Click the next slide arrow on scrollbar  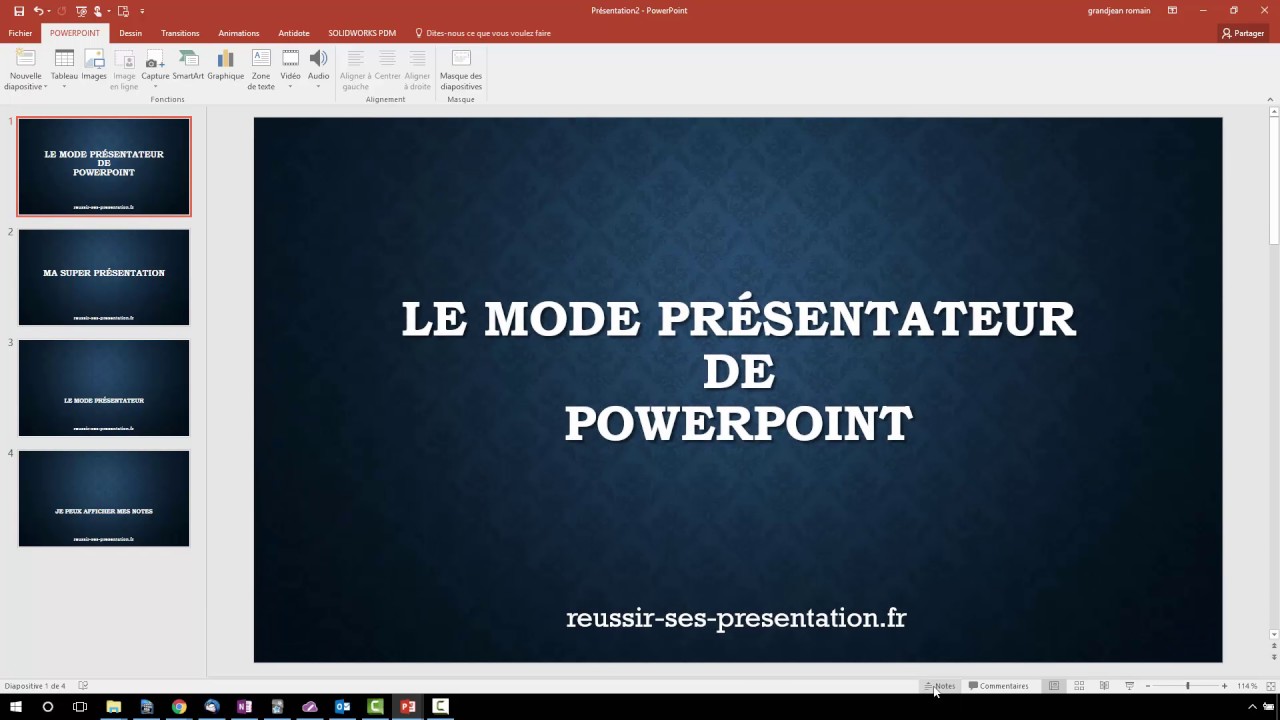pyautogui.click(x=1274, y=657)
